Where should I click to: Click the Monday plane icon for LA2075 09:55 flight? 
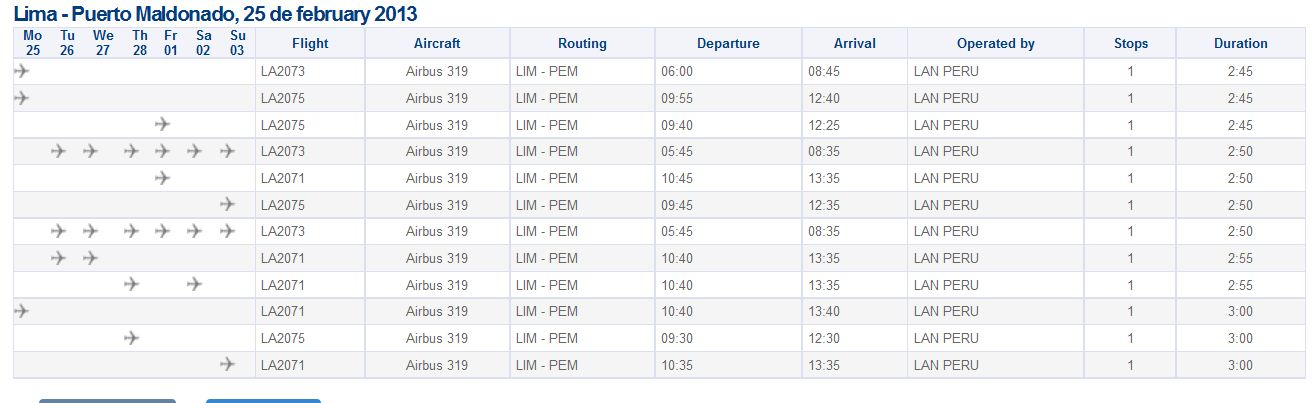click(22, 98)
